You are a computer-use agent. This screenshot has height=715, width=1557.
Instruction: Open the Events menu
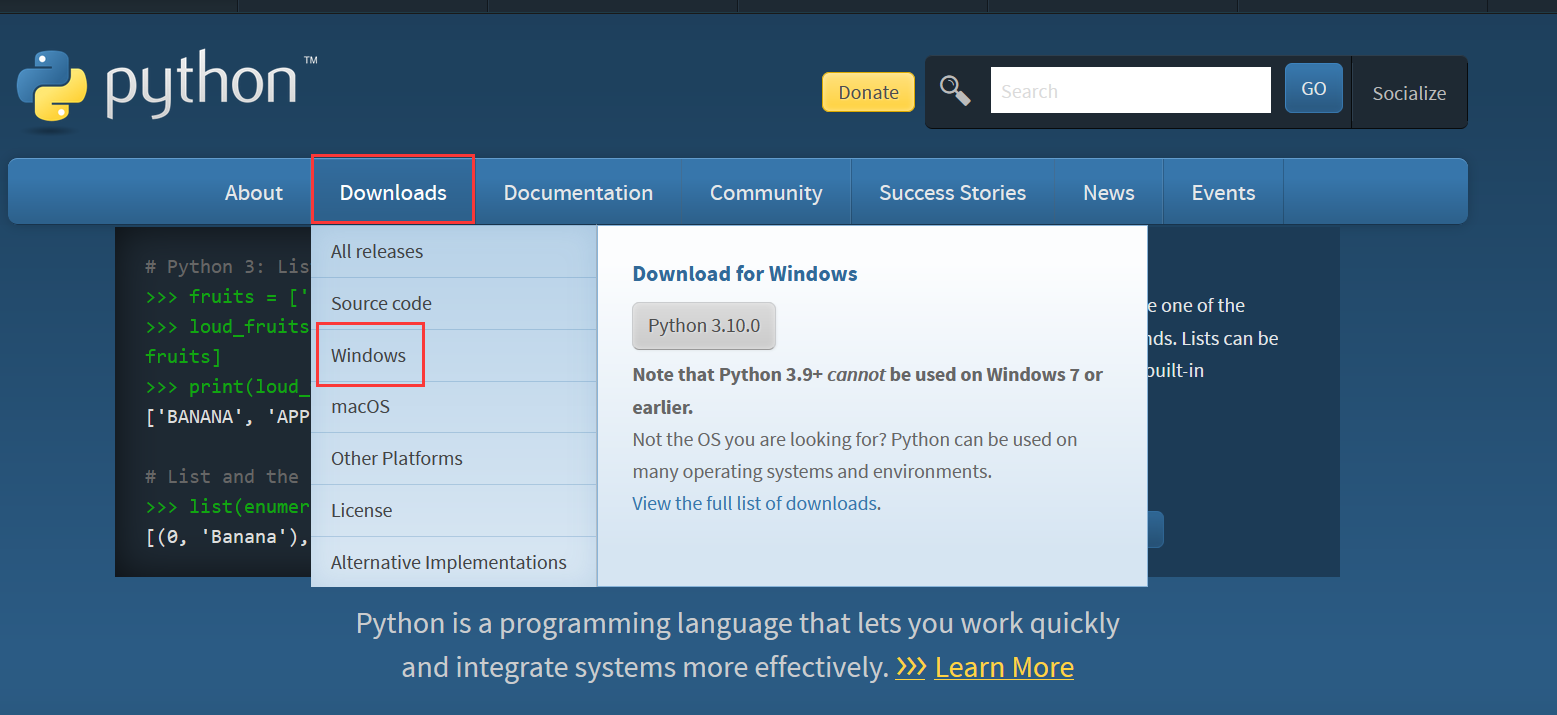tap(1223, 192)
